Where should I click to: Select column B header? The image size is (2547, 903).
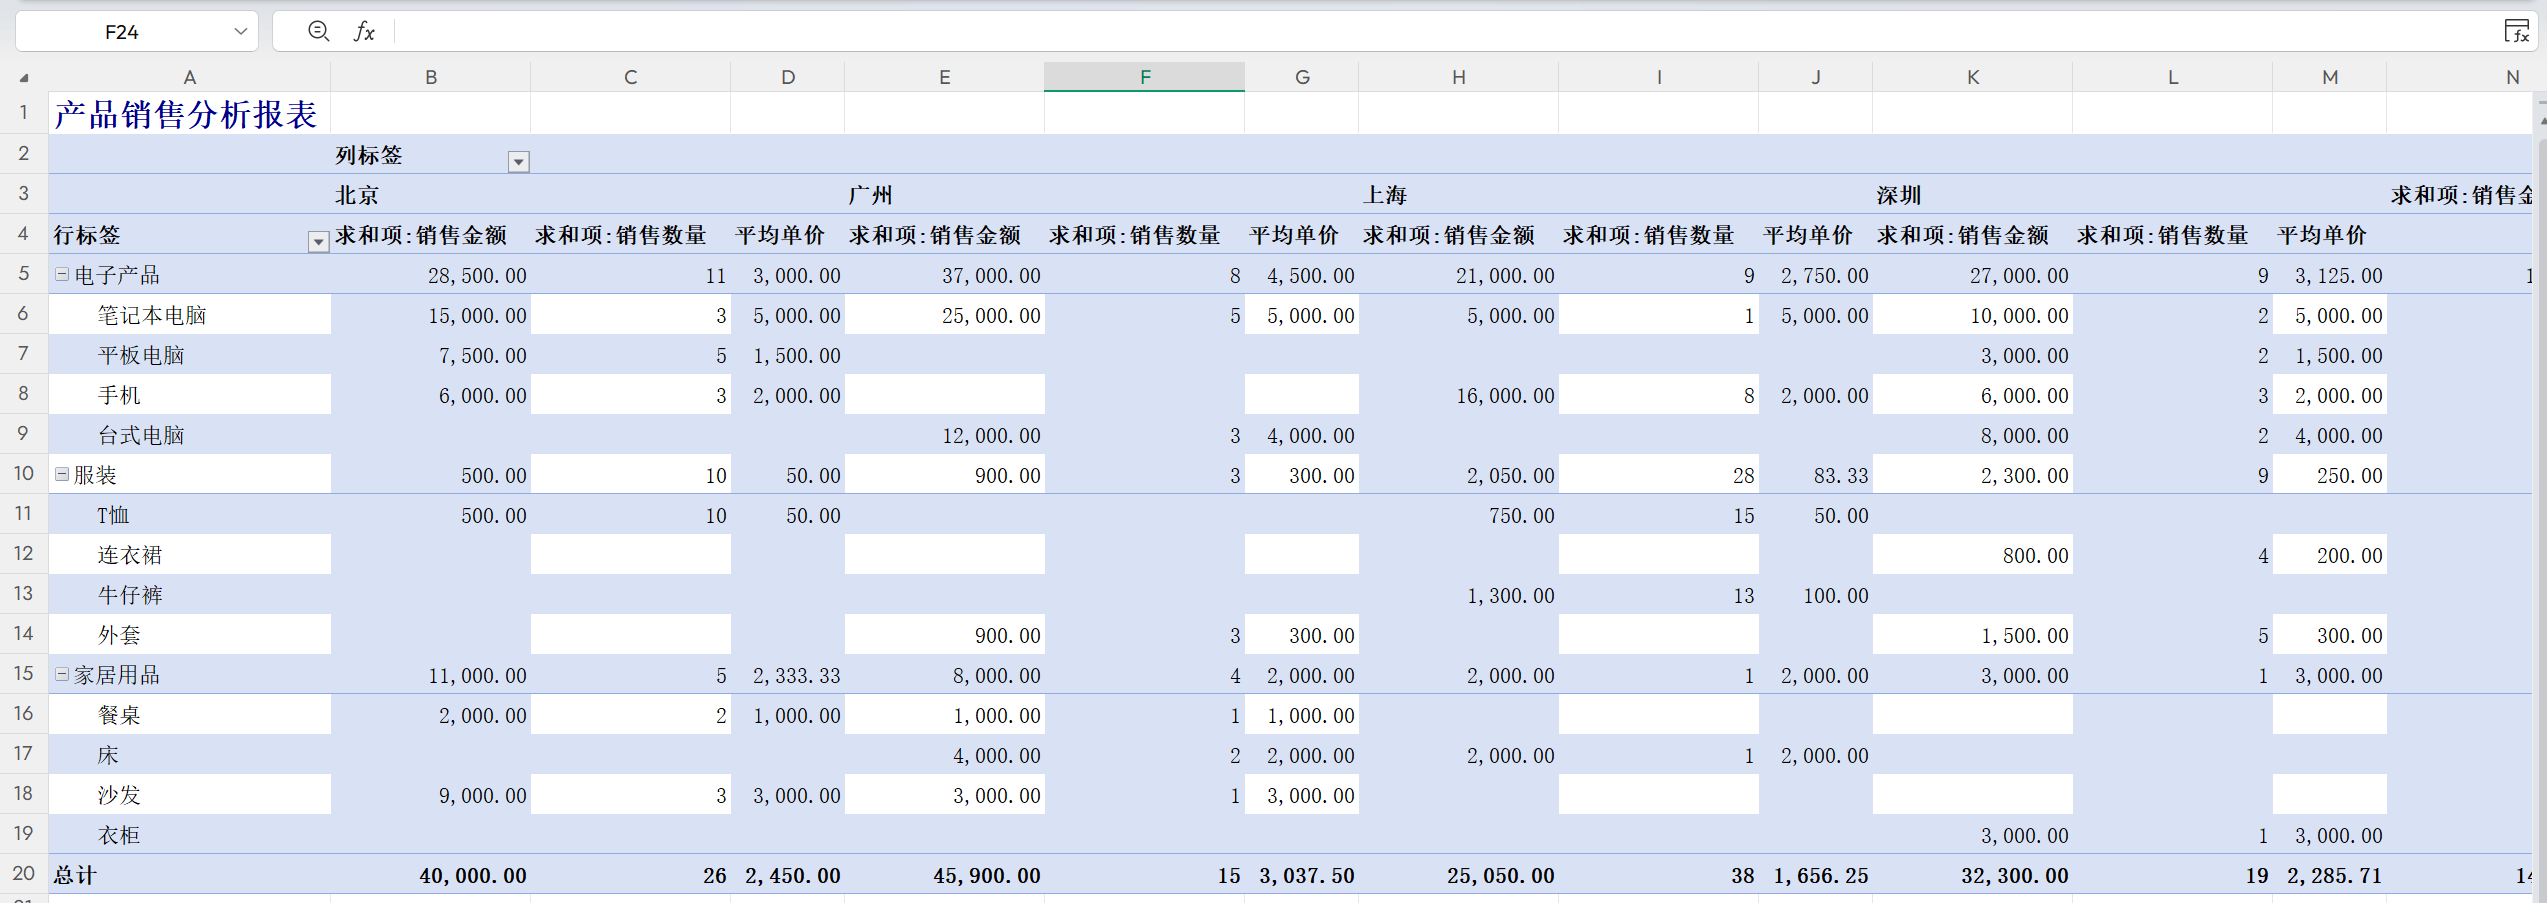(x=430, y=77)
